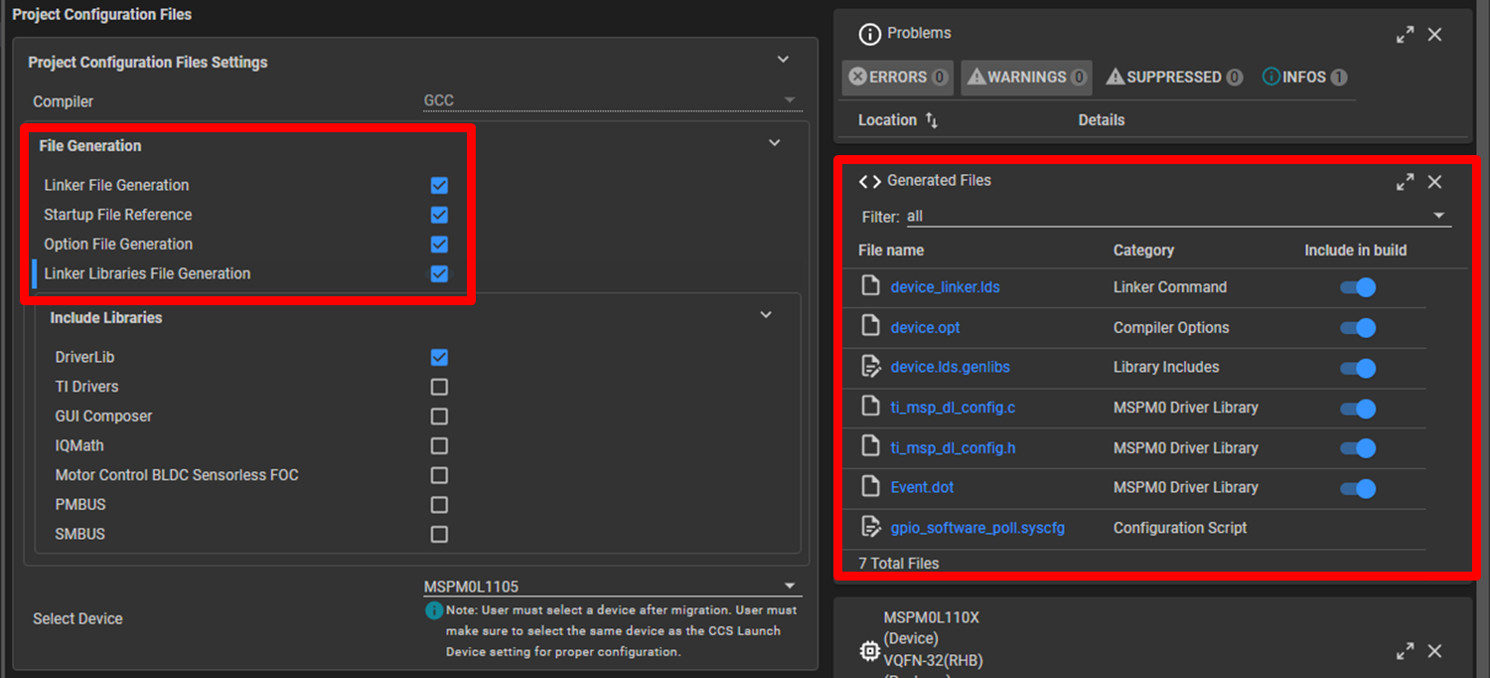Collapse the Include Libraries section
The image size is (1490, 678).
[766, 315]
